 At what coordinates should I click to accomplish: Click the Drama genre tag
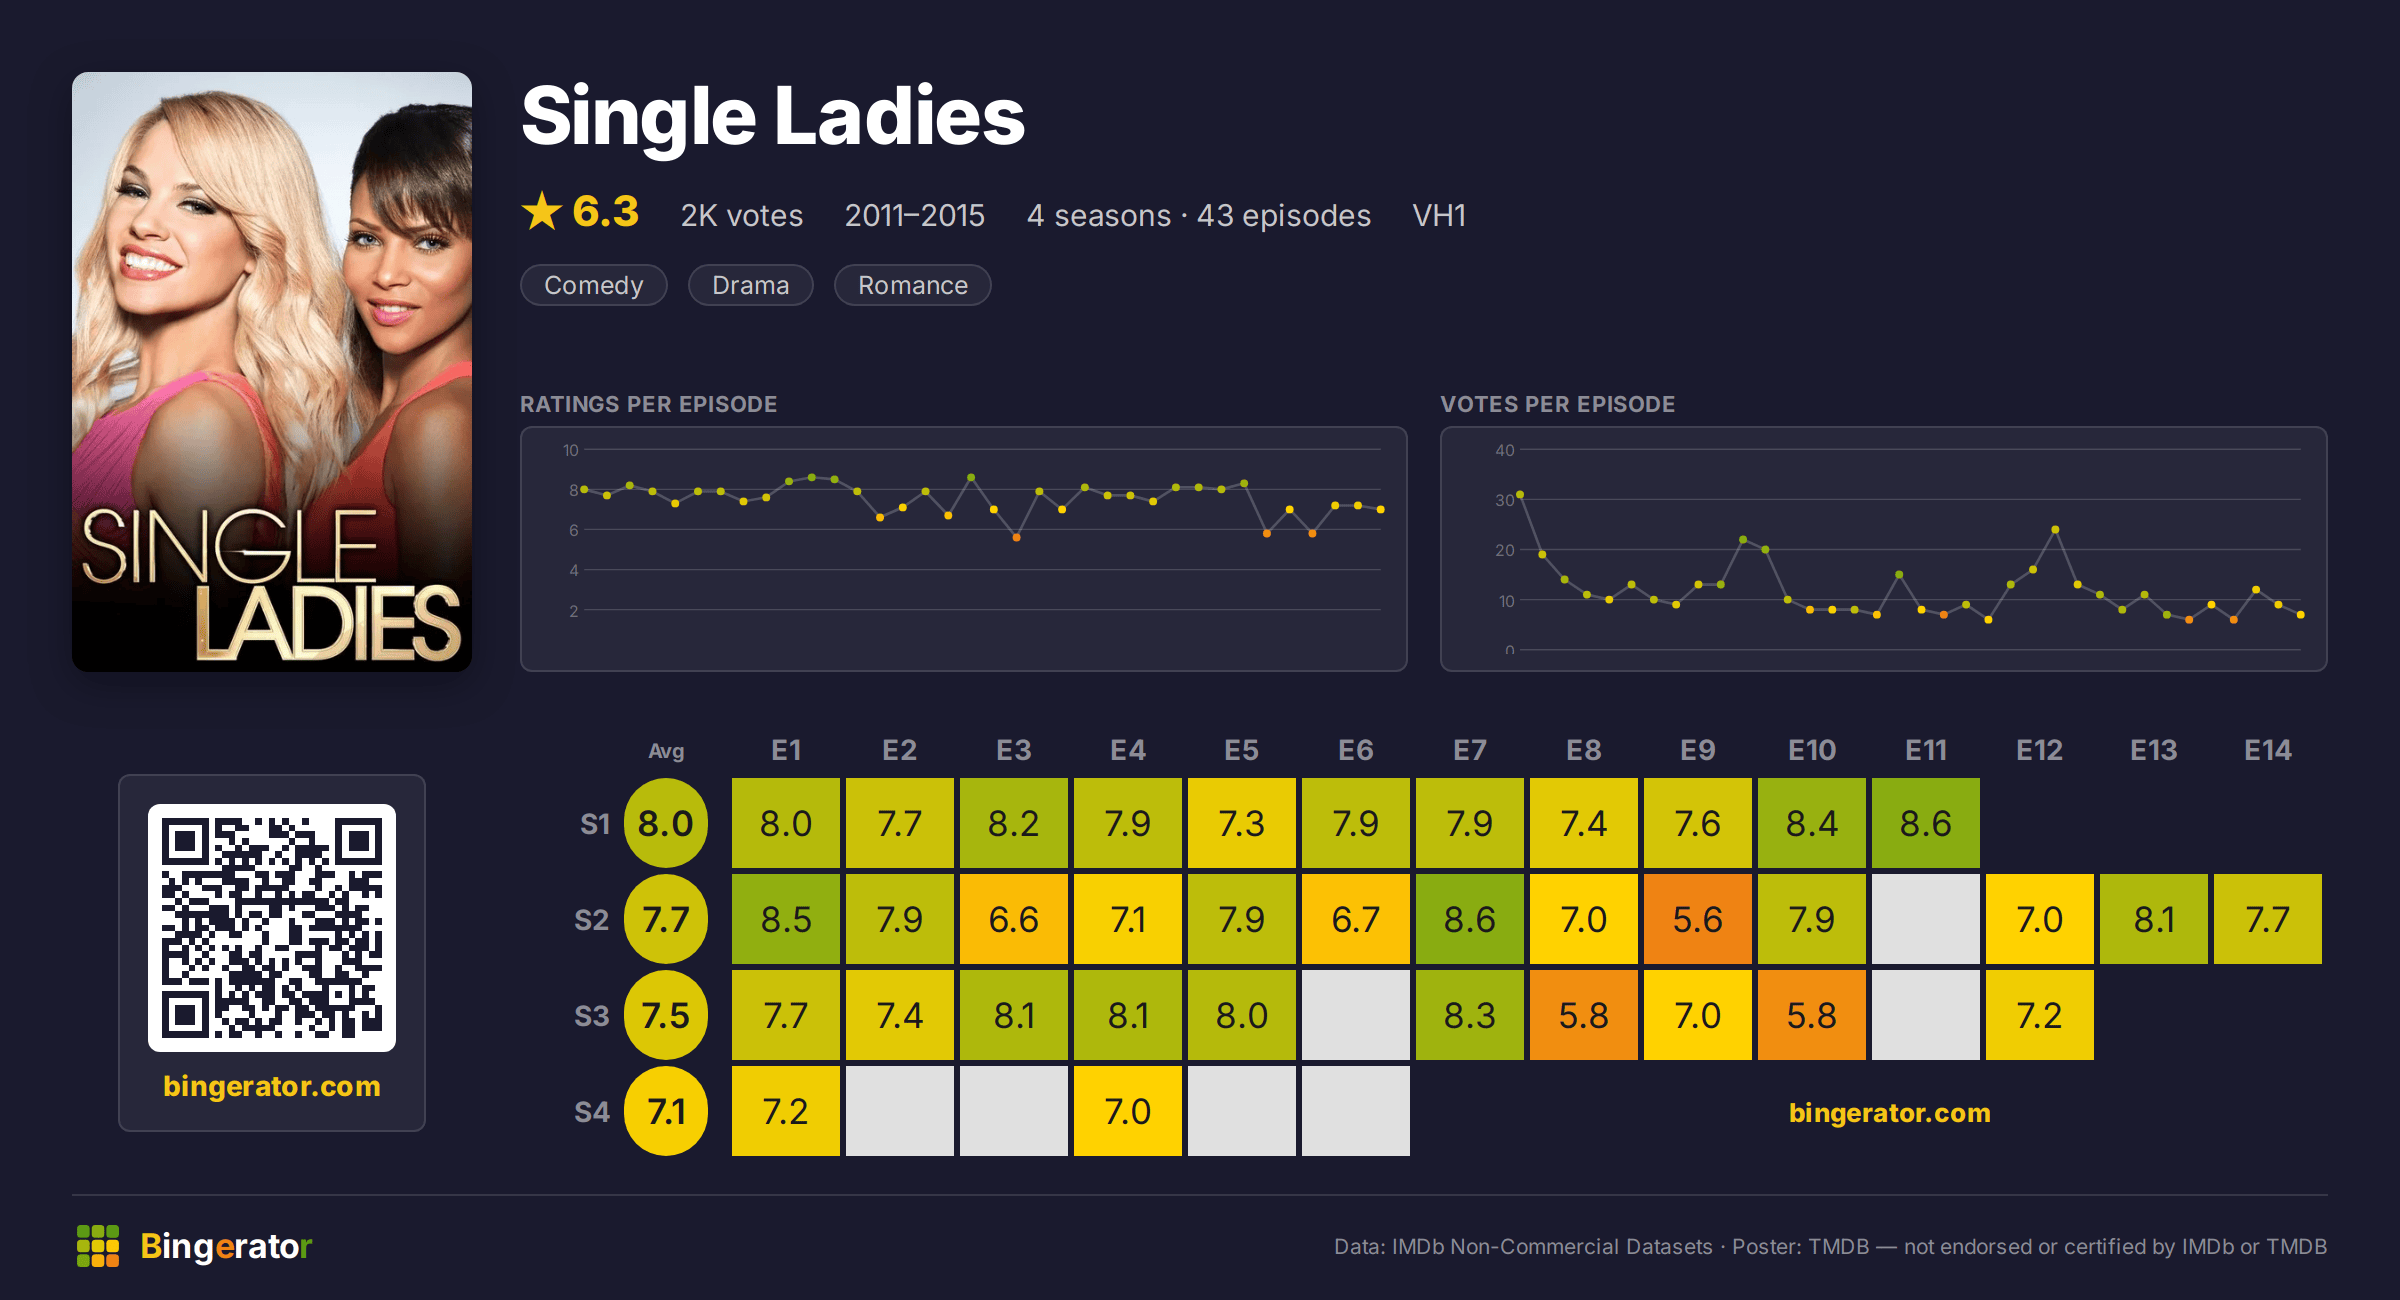[751, 285]
